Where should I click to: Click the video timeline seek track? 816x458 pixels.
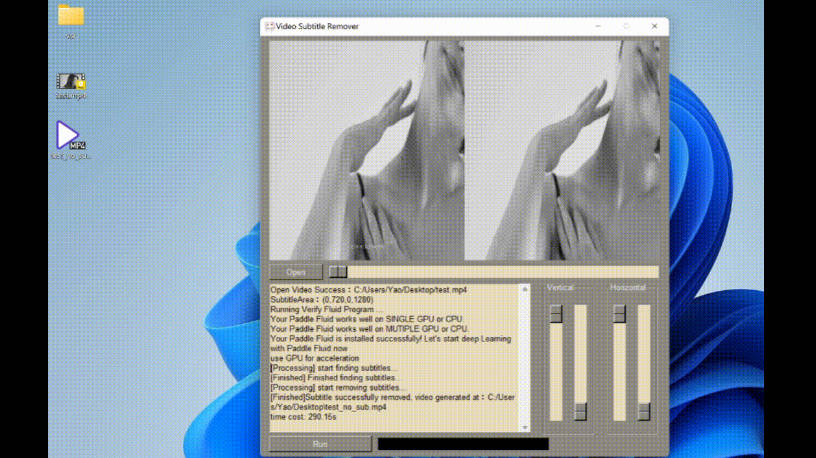(x=493, y=272)
